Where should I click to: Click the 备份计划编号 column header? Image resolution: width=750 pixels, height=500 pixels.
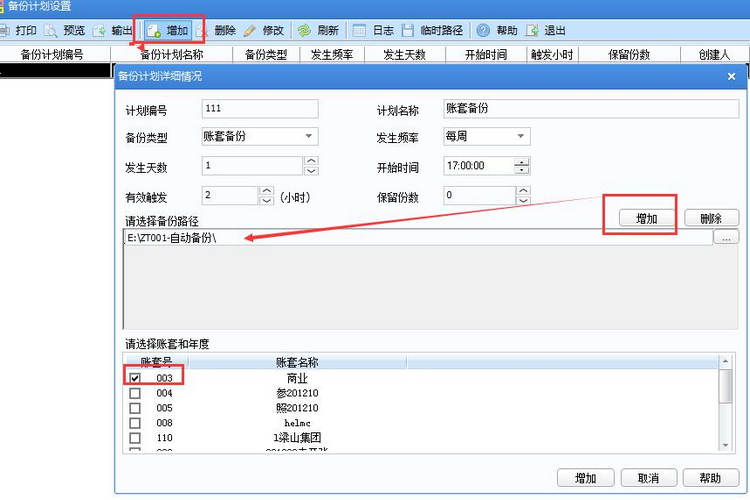tap(52, 55)
